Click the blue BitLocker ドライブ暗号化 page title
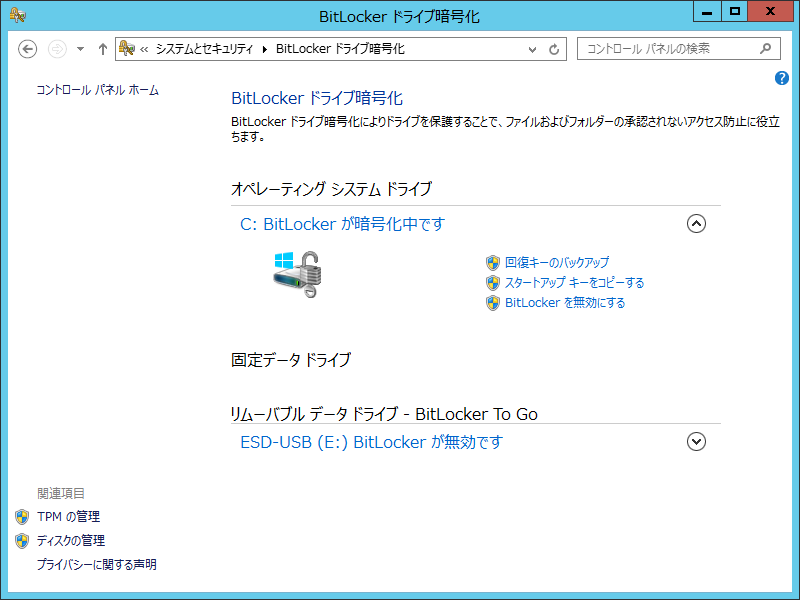This screenshot has height=600, width=800. 317,98
